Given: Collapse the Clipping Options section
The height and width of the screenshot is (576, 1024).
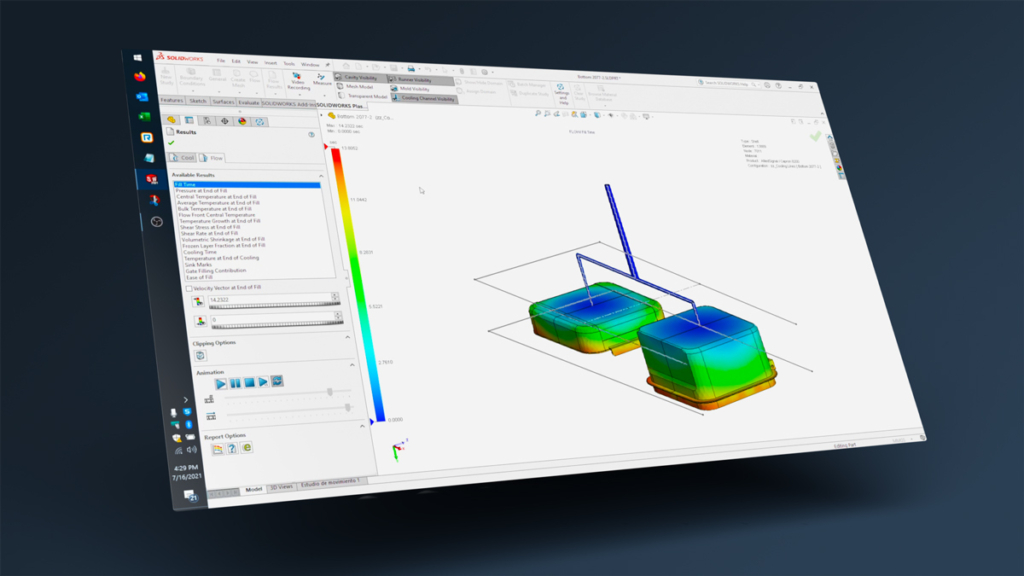Looking at the screenshot, I should pos(348,335).
